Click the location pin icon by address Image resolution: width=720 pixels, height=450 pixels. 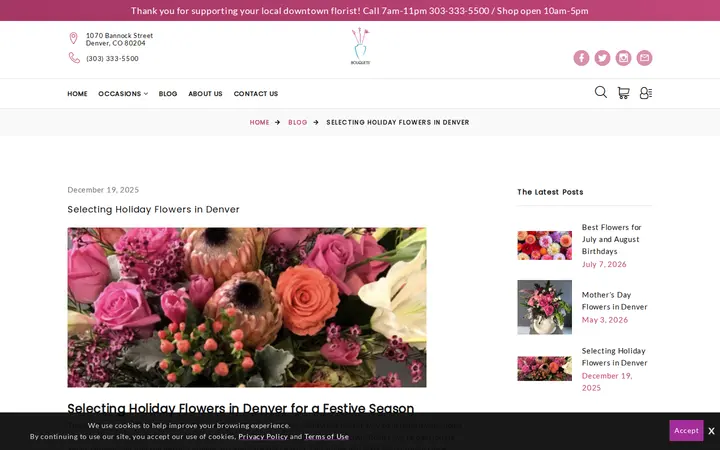(73, 38)
